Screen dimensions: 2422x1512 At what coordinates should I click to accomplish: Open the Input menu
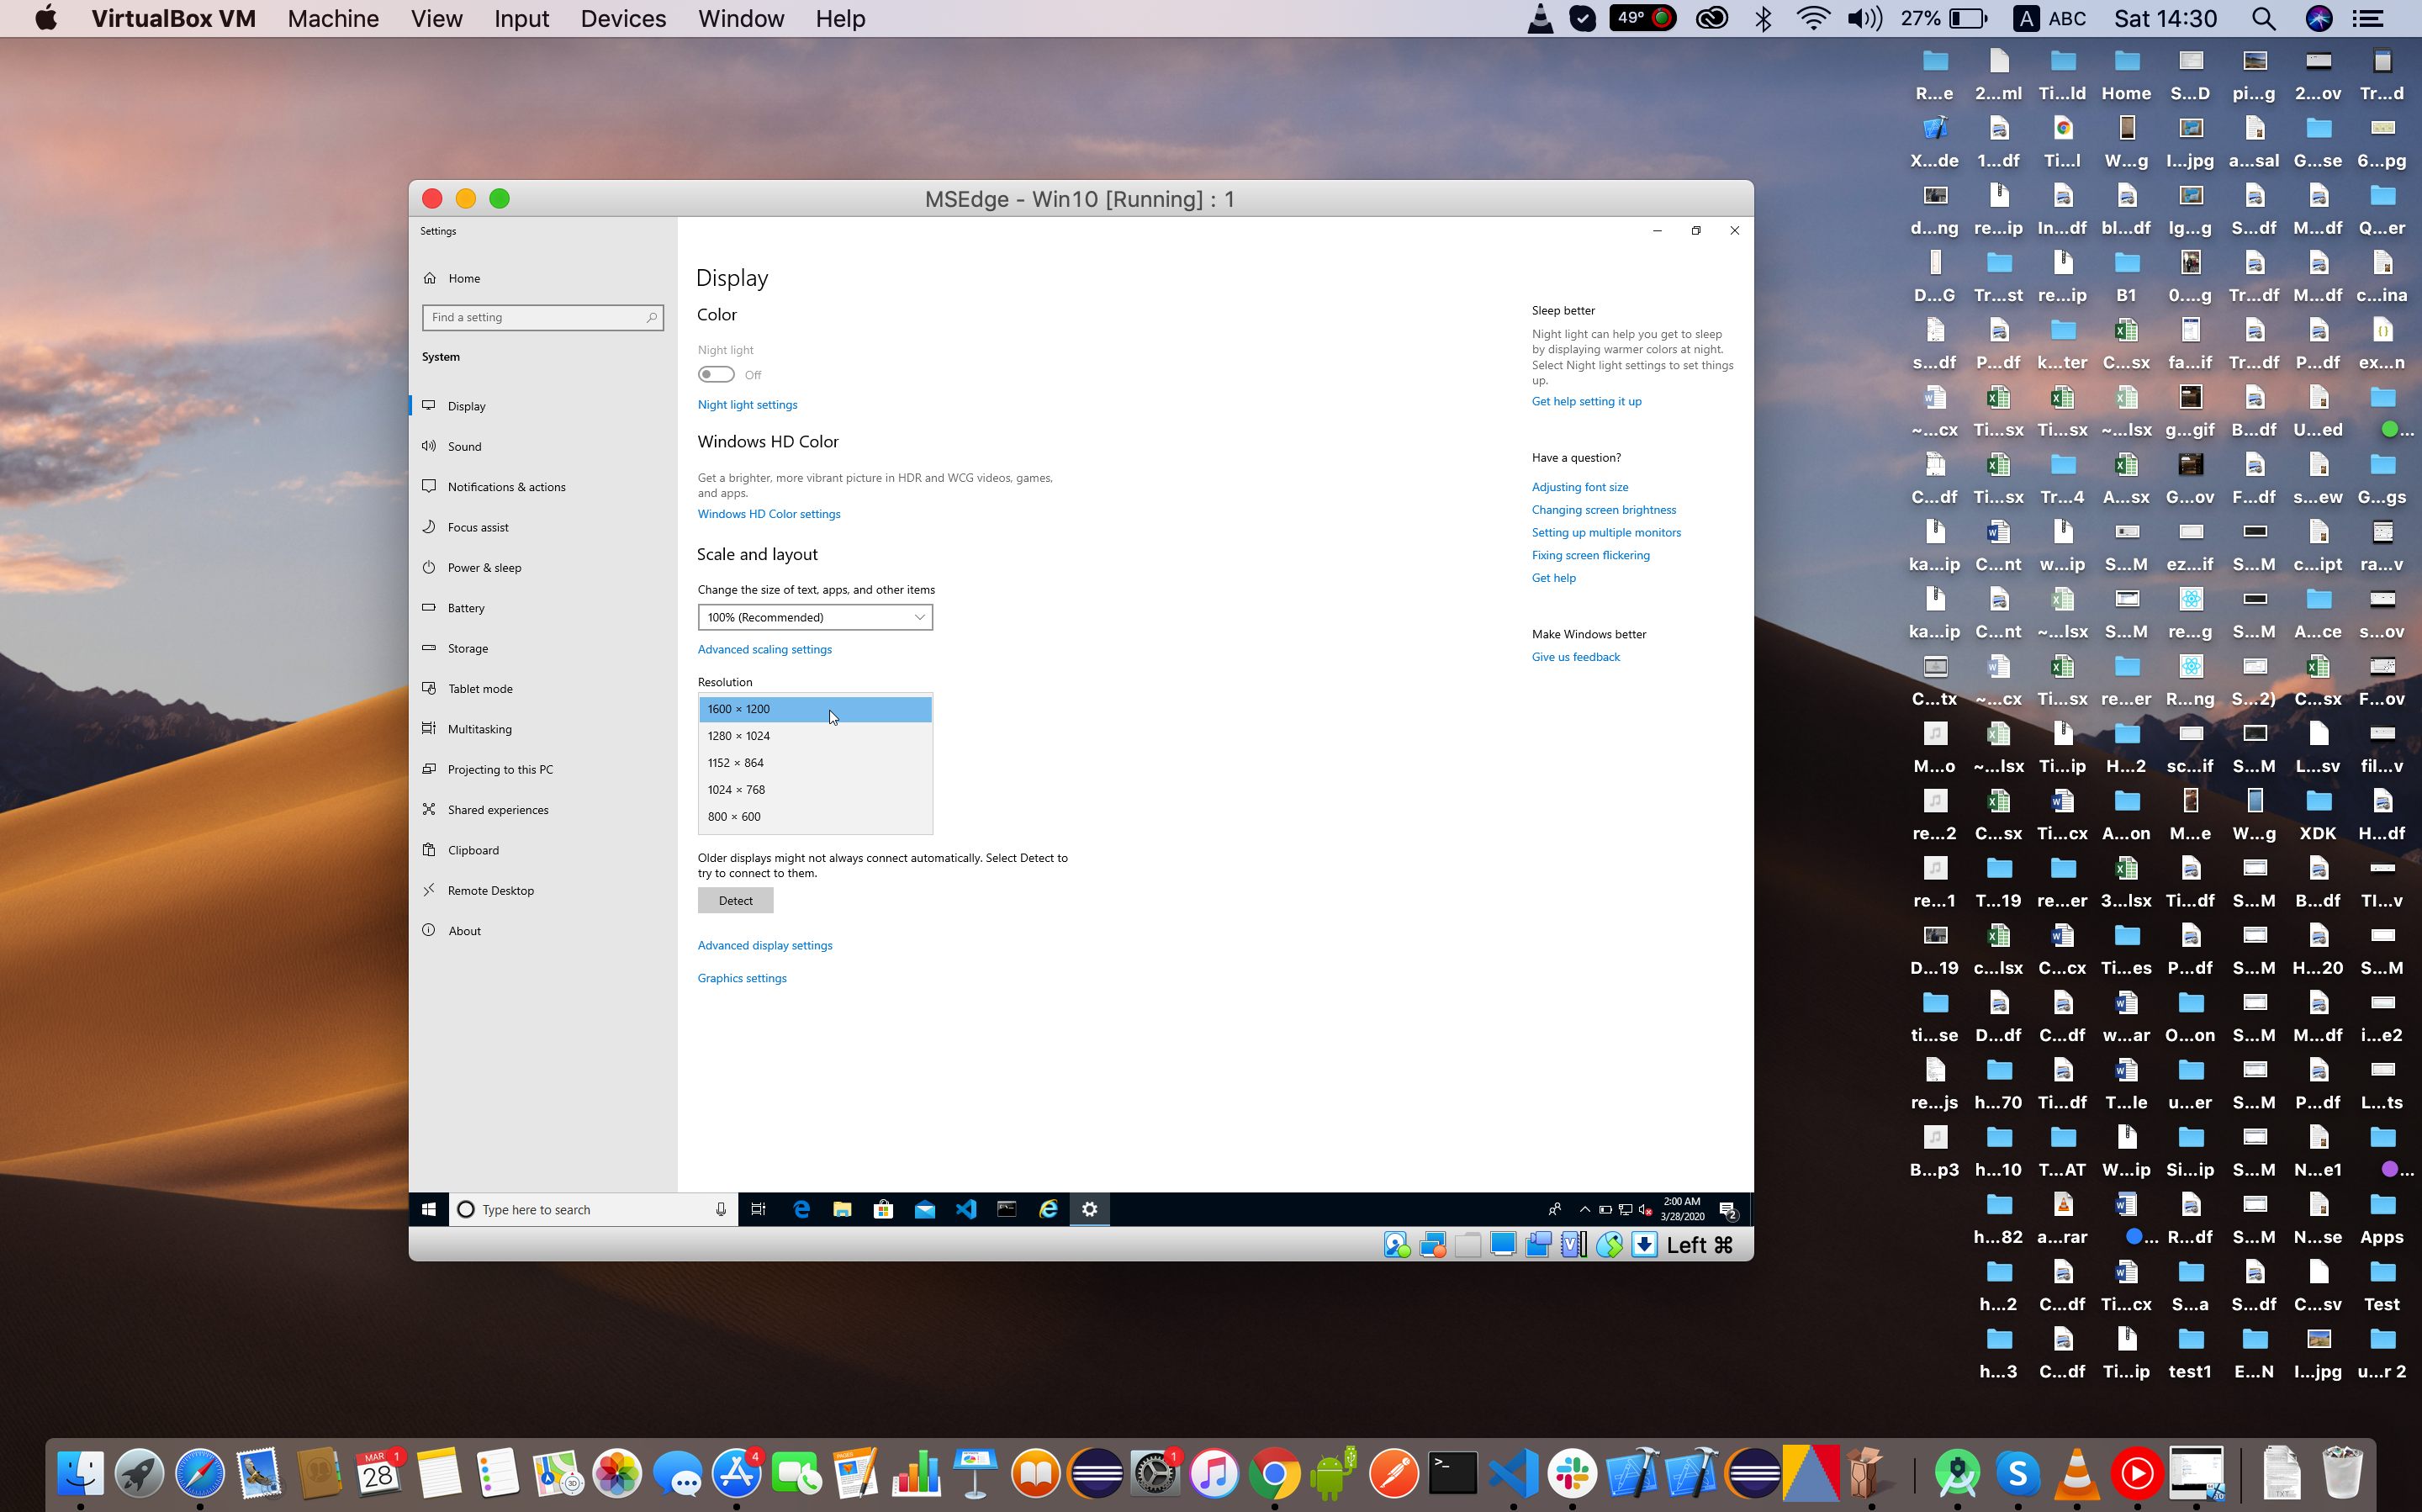(521, 18)
